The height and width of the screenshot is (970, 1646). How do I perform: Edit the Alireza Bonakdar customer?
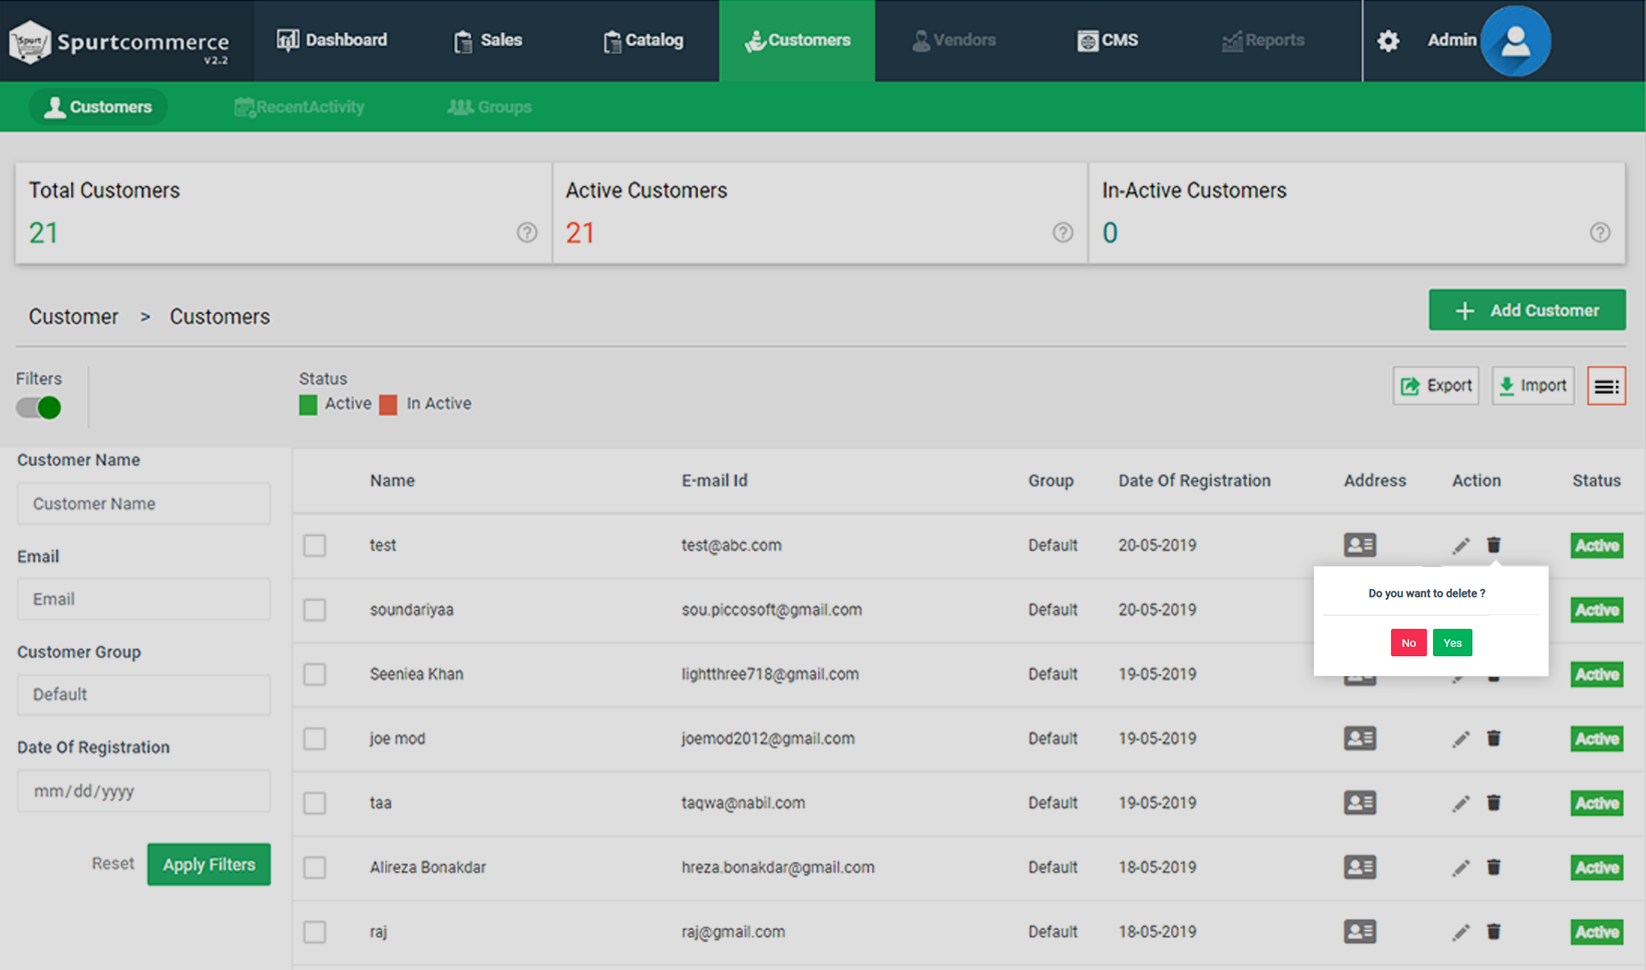[x=1461, y=867]
